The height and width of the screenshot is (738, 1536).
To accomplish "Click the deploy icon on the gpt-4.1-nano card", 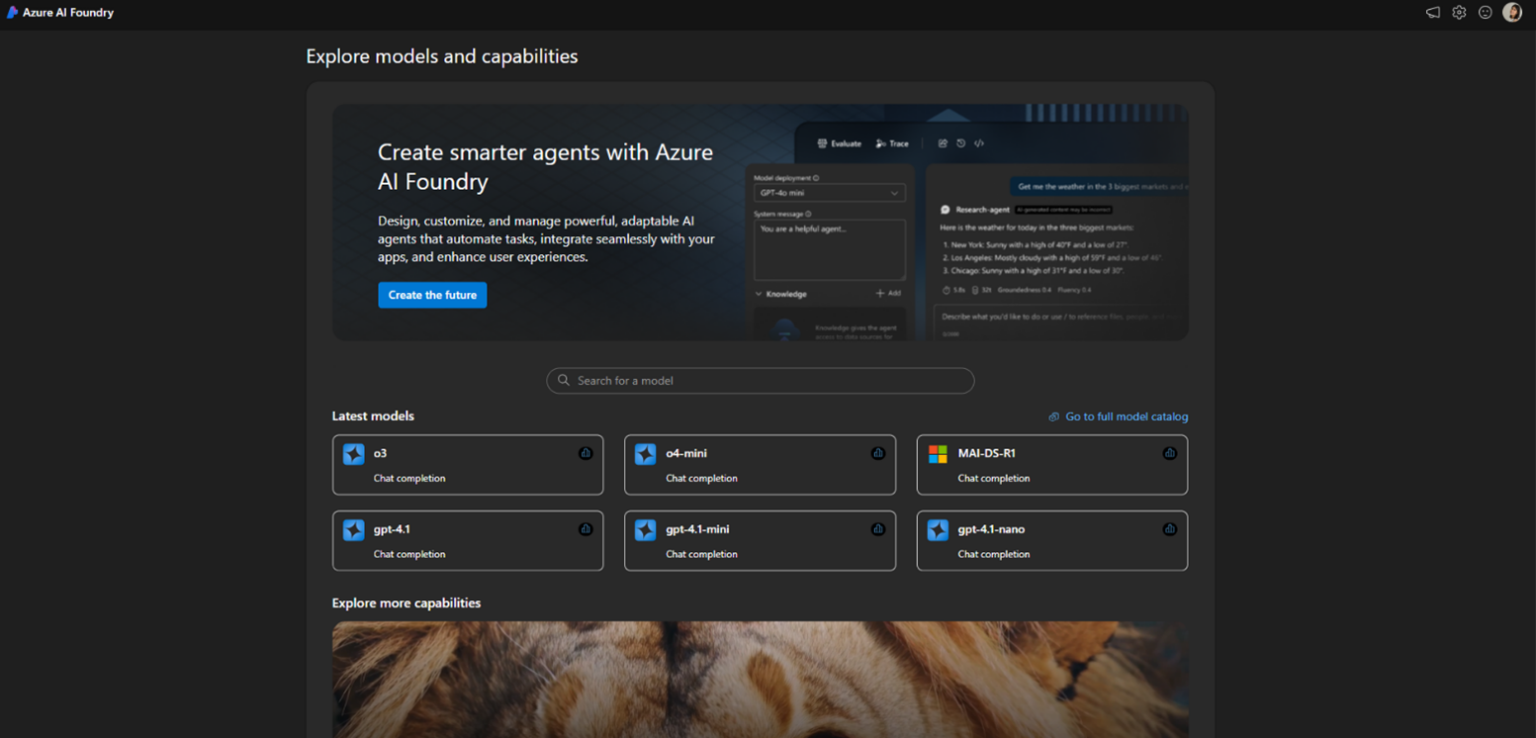I will tap(1170, 529).
